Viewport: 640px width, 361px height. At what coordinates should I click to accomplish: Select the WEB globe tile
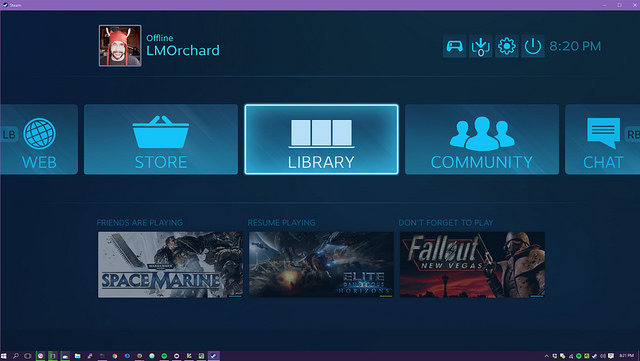39,139
